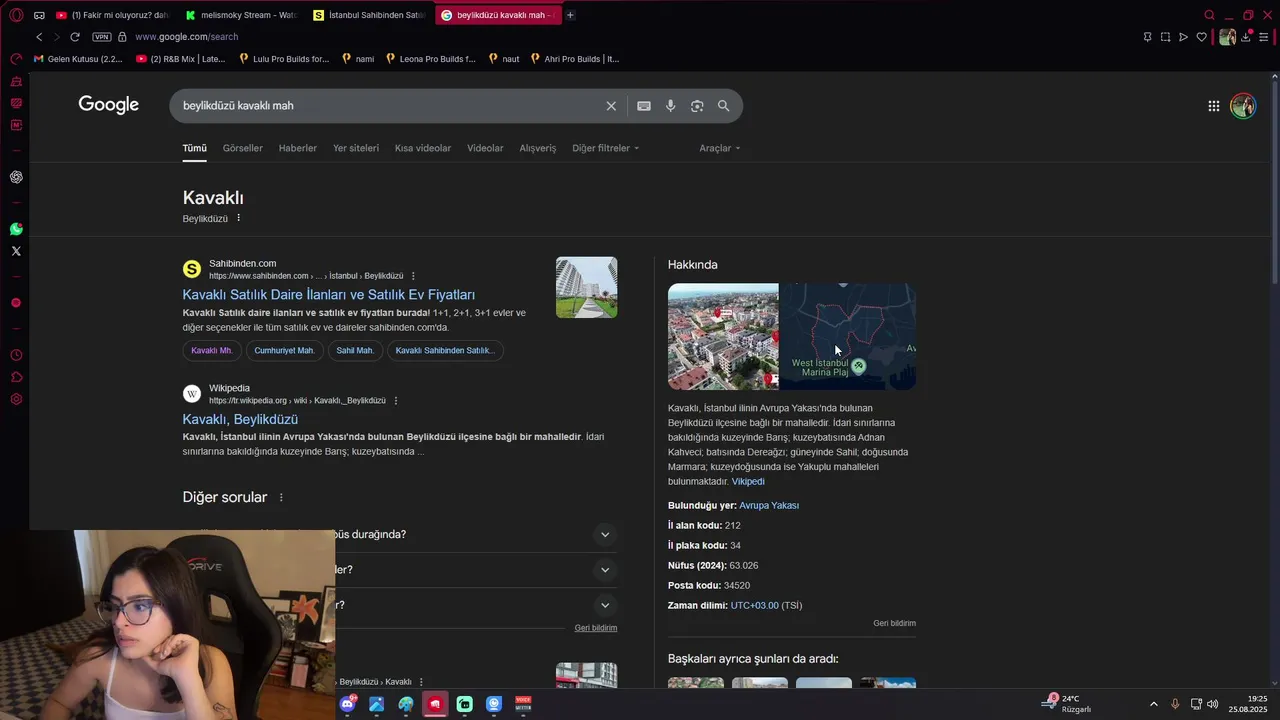Viewport: 1280px width, 720px height.
Task: Open WhatsApp in the Opera sidebar
Action: pyautogui.click(x=16, y=229)
